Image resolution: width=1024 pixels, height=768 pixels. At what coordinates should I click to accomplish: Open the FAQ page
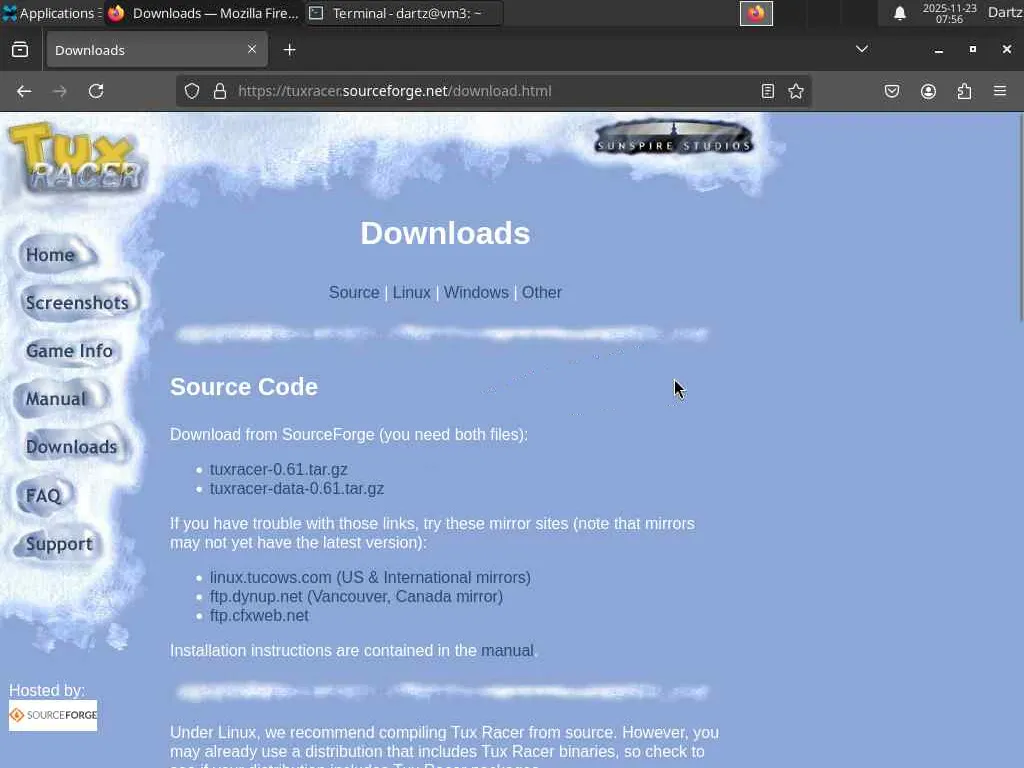point(44,496)
